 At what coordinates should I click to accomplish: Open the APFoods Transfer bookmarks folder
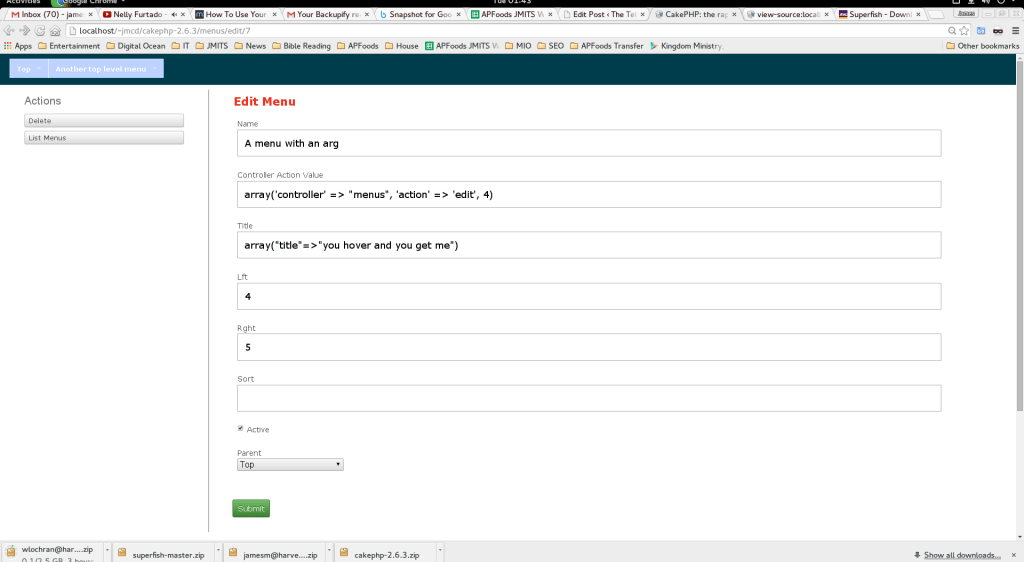tap(607, 46)
